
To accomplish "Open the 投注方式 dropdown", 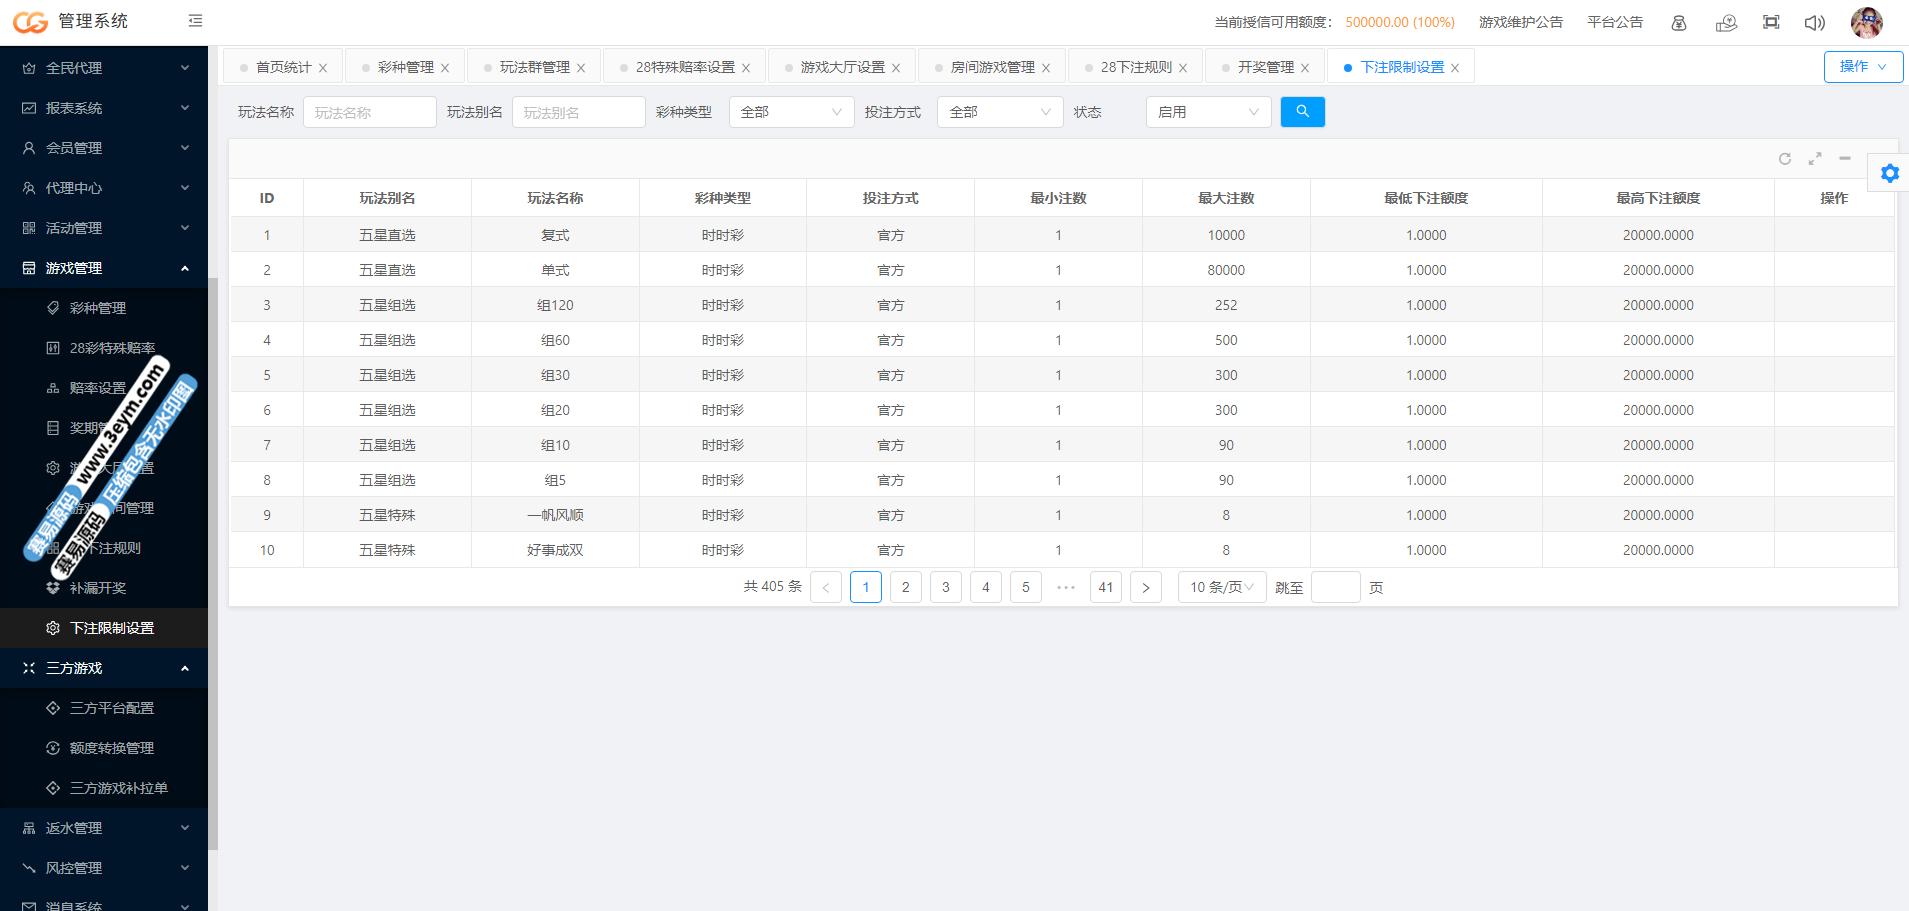I will 999,112.
